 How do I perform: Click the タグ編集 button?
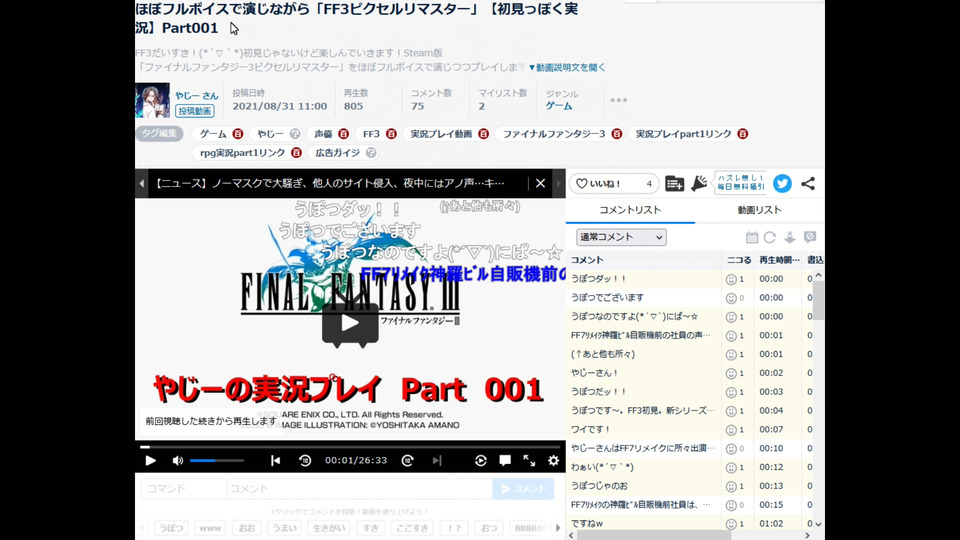[x=159, y=133]
